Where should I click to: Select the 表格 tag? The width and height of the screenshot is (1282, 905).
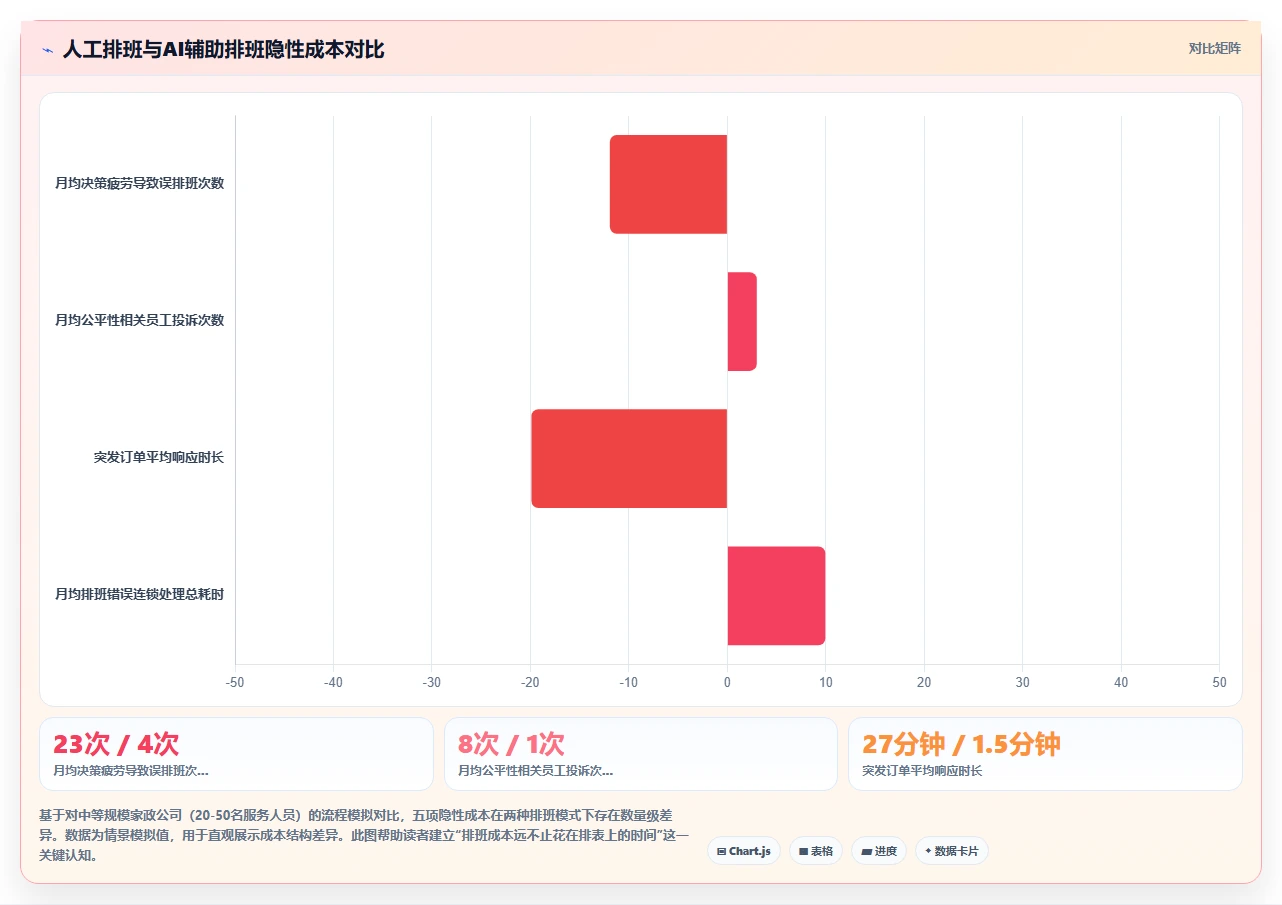click(816, 851)
